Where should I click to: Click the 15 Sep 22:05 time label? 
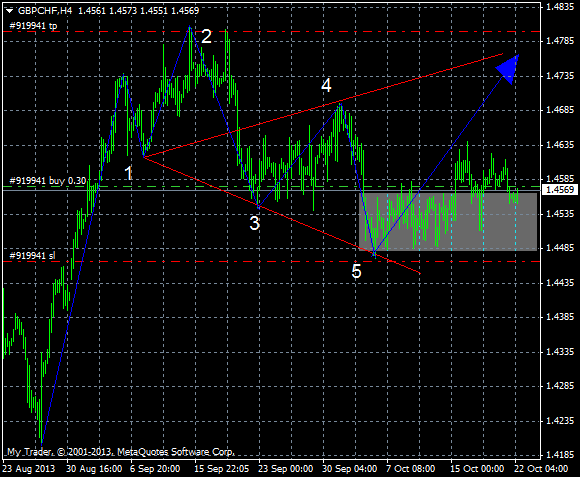coord(222,469)
